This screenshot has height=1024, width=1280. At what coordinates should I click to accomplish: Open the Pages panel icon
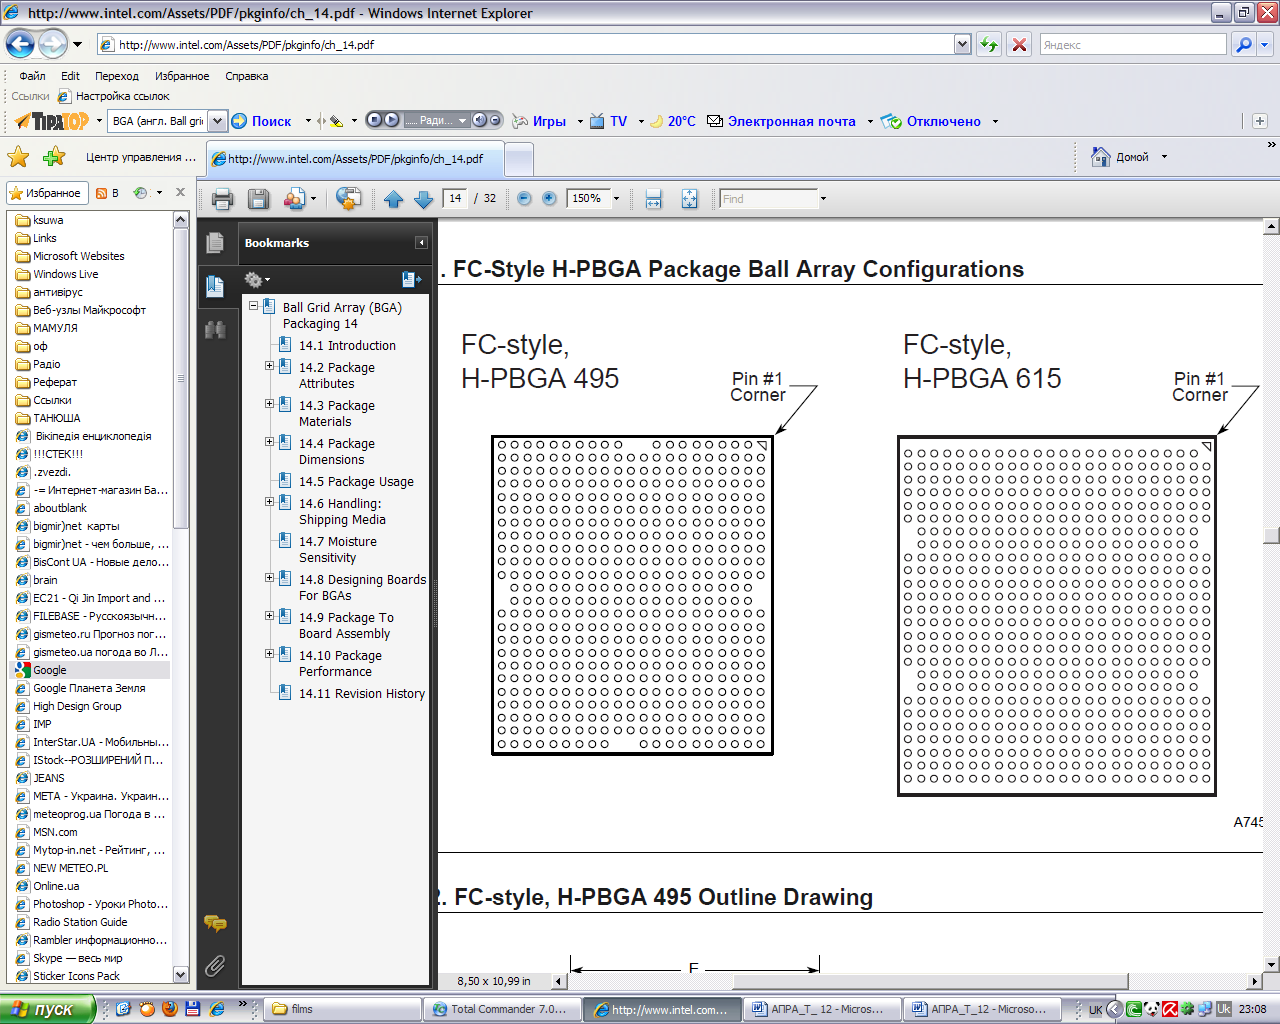[x=215, y=242]
